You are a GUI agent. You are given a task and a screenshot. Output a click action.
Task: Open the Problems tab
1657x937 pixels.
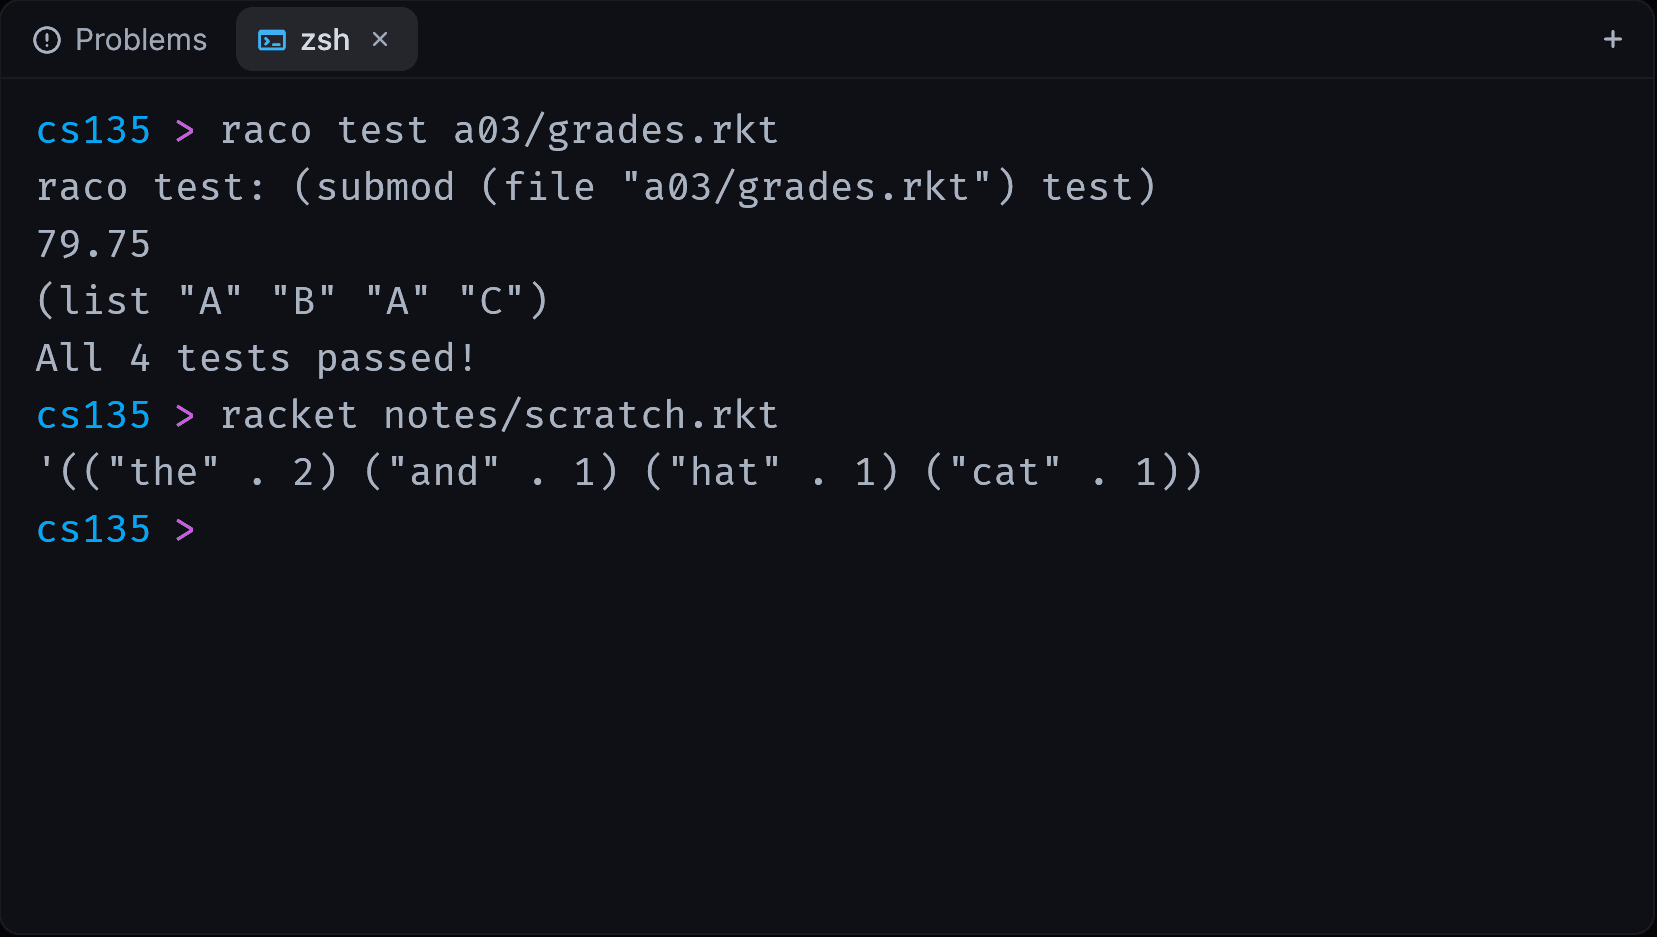120,40
